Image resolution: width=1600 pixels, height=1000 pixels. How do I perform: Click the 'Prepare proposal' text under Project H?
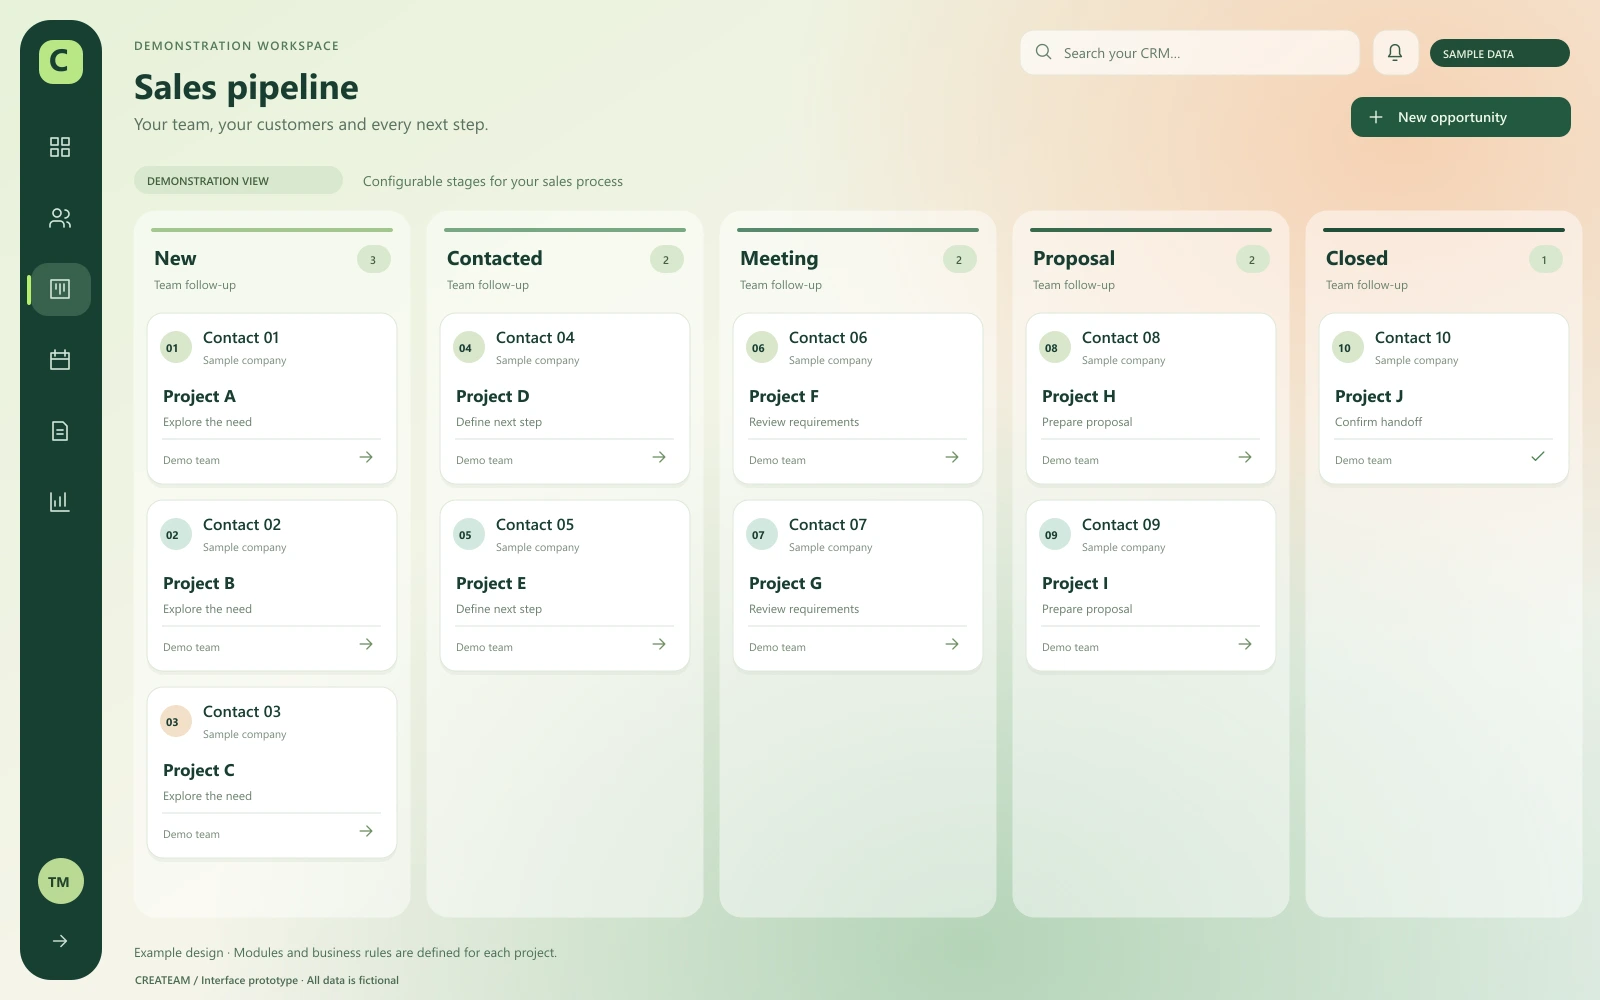coord(1087,422)
